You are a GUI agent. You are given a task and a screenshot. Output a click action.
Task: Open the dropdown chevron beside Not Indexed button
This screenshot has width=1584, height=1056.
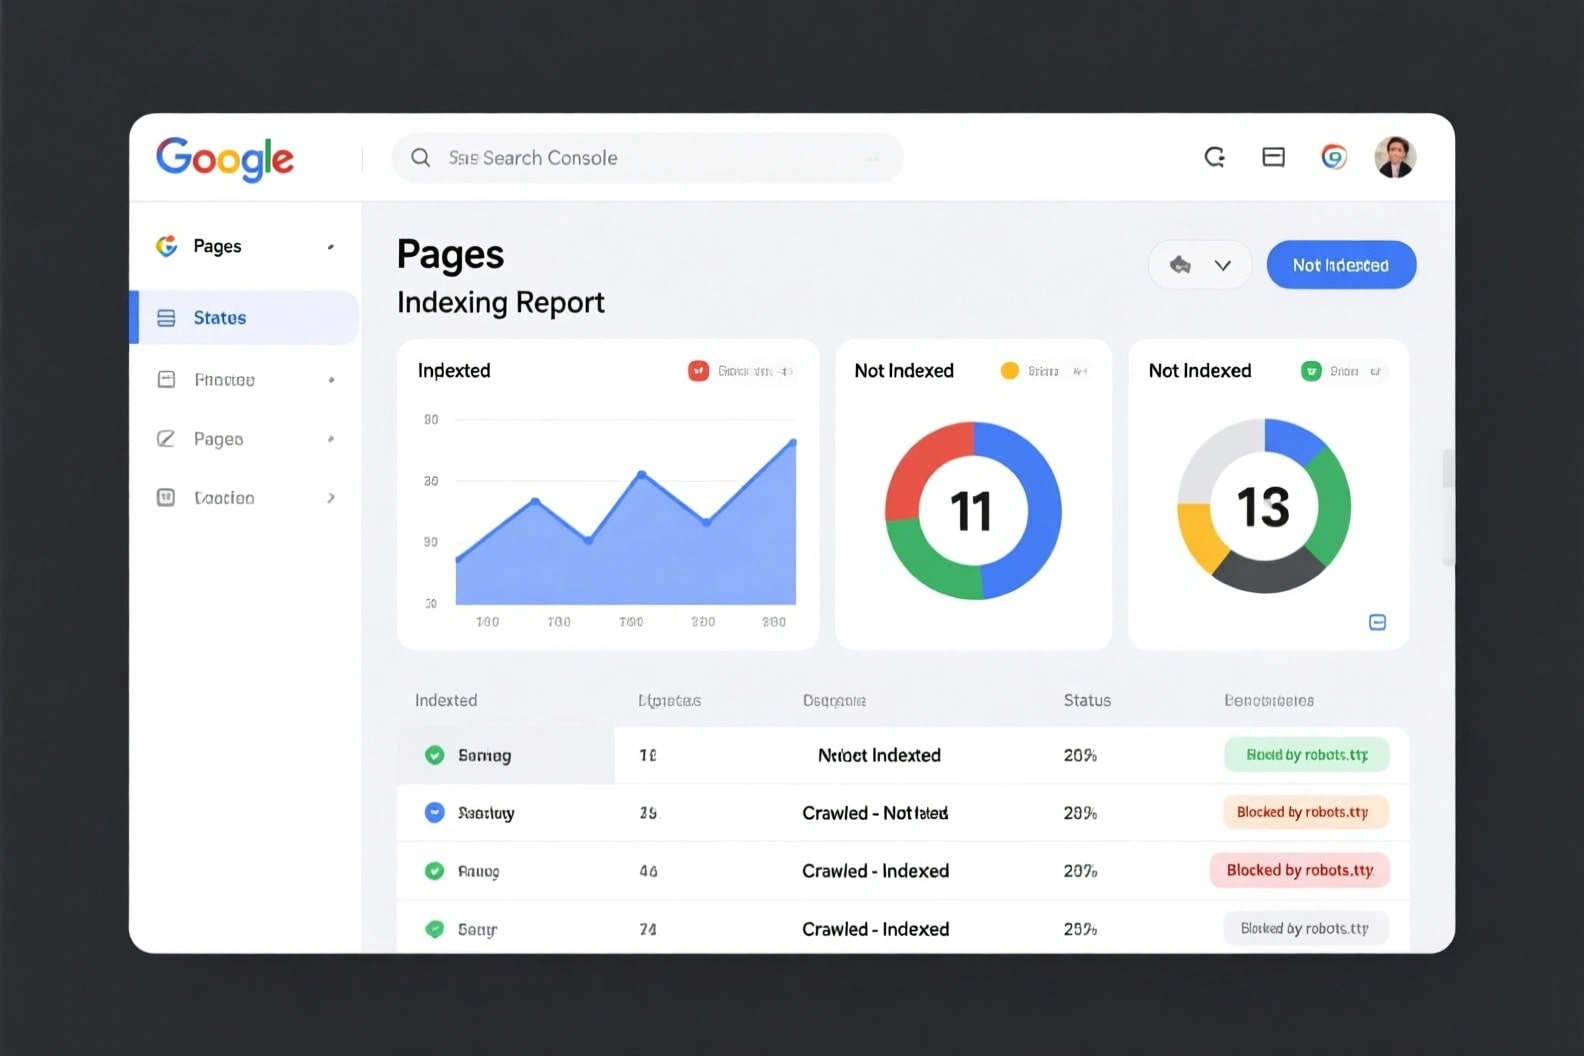(x=1222, y=266)
